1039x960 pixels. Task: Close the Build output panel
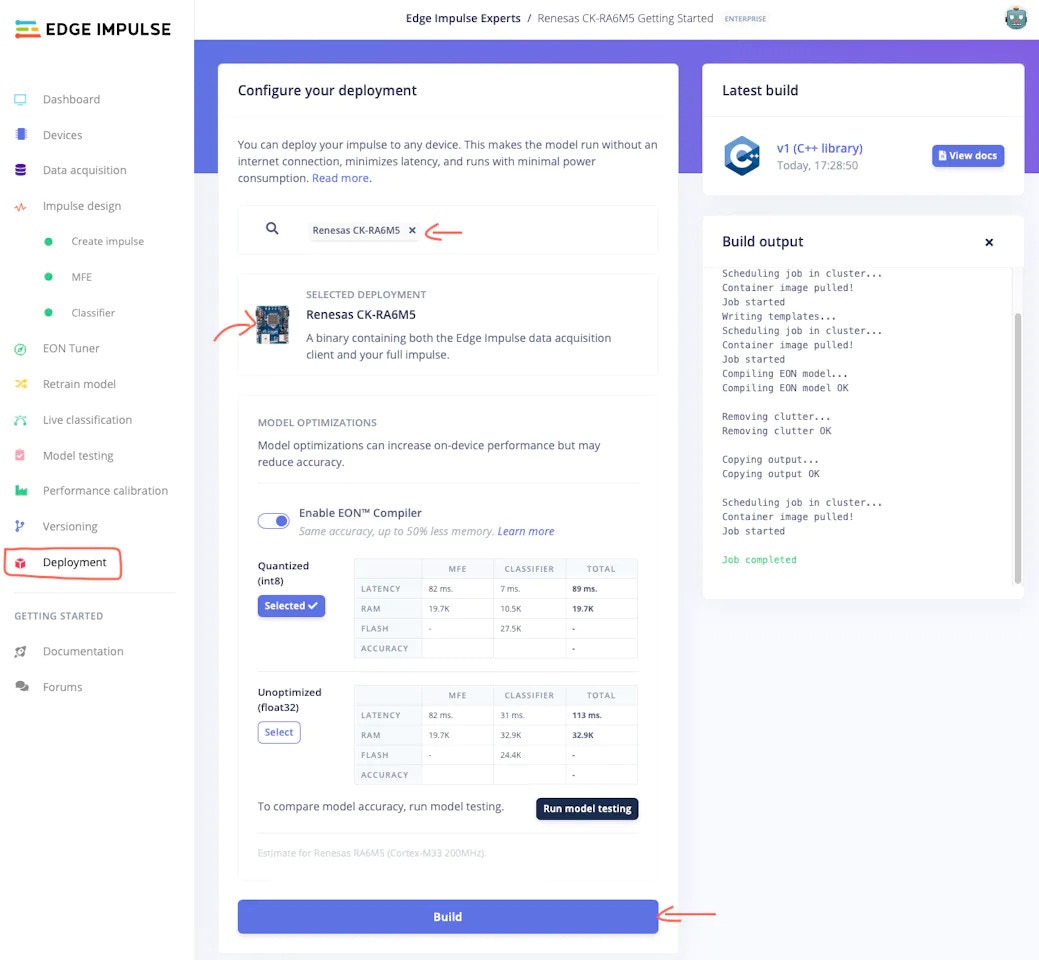[989, 242]
